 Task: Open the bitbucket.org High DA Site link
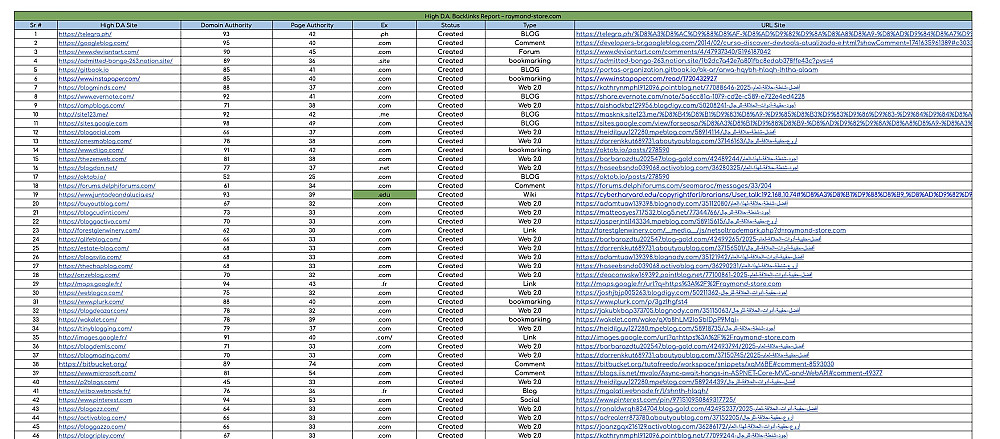(x=92, y=365)
